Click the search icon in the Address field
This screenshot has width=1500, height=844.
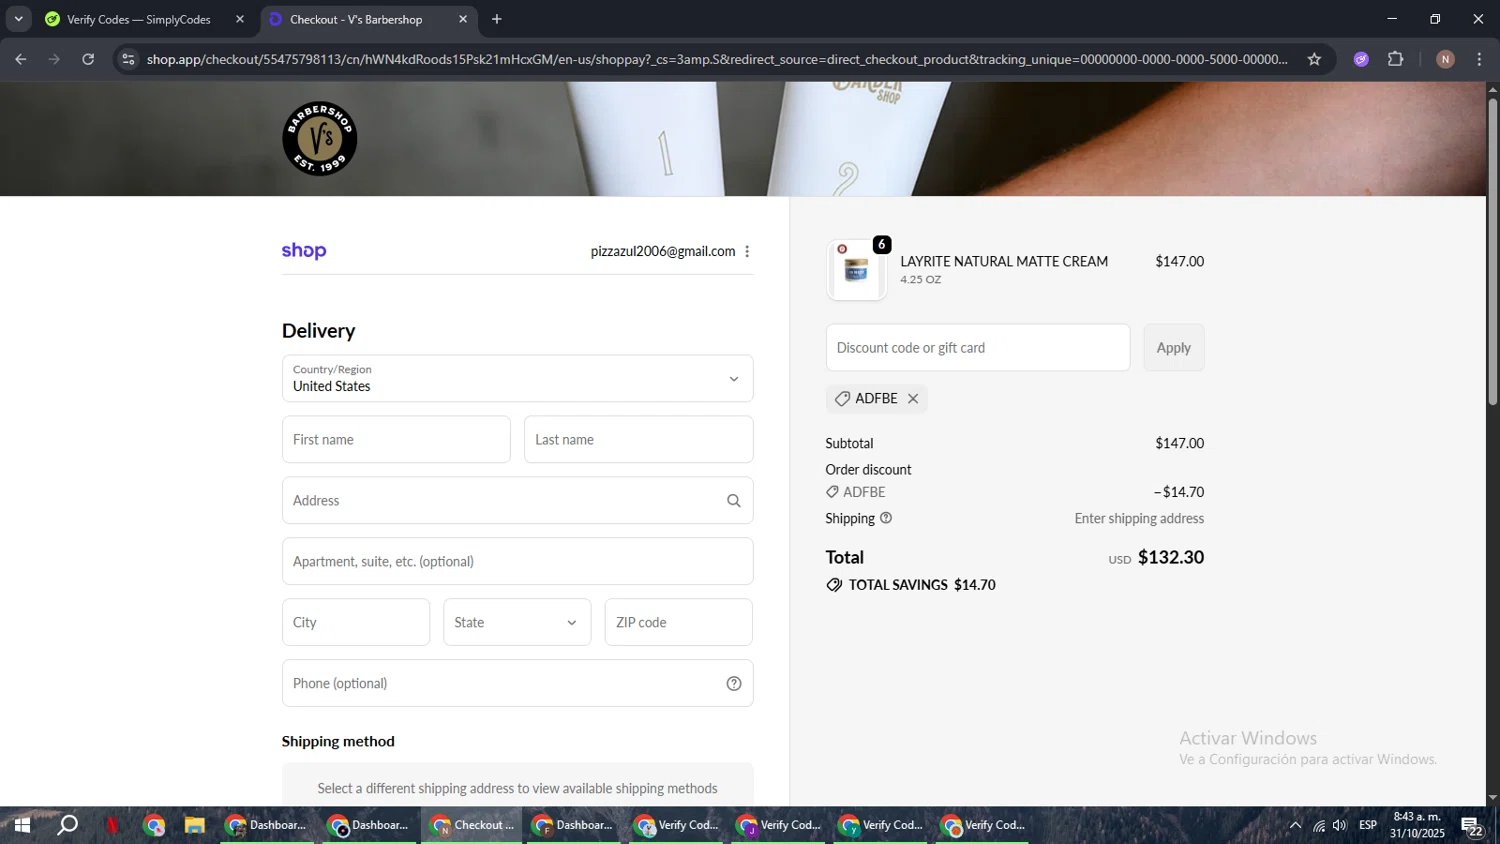tap(734, 501)
